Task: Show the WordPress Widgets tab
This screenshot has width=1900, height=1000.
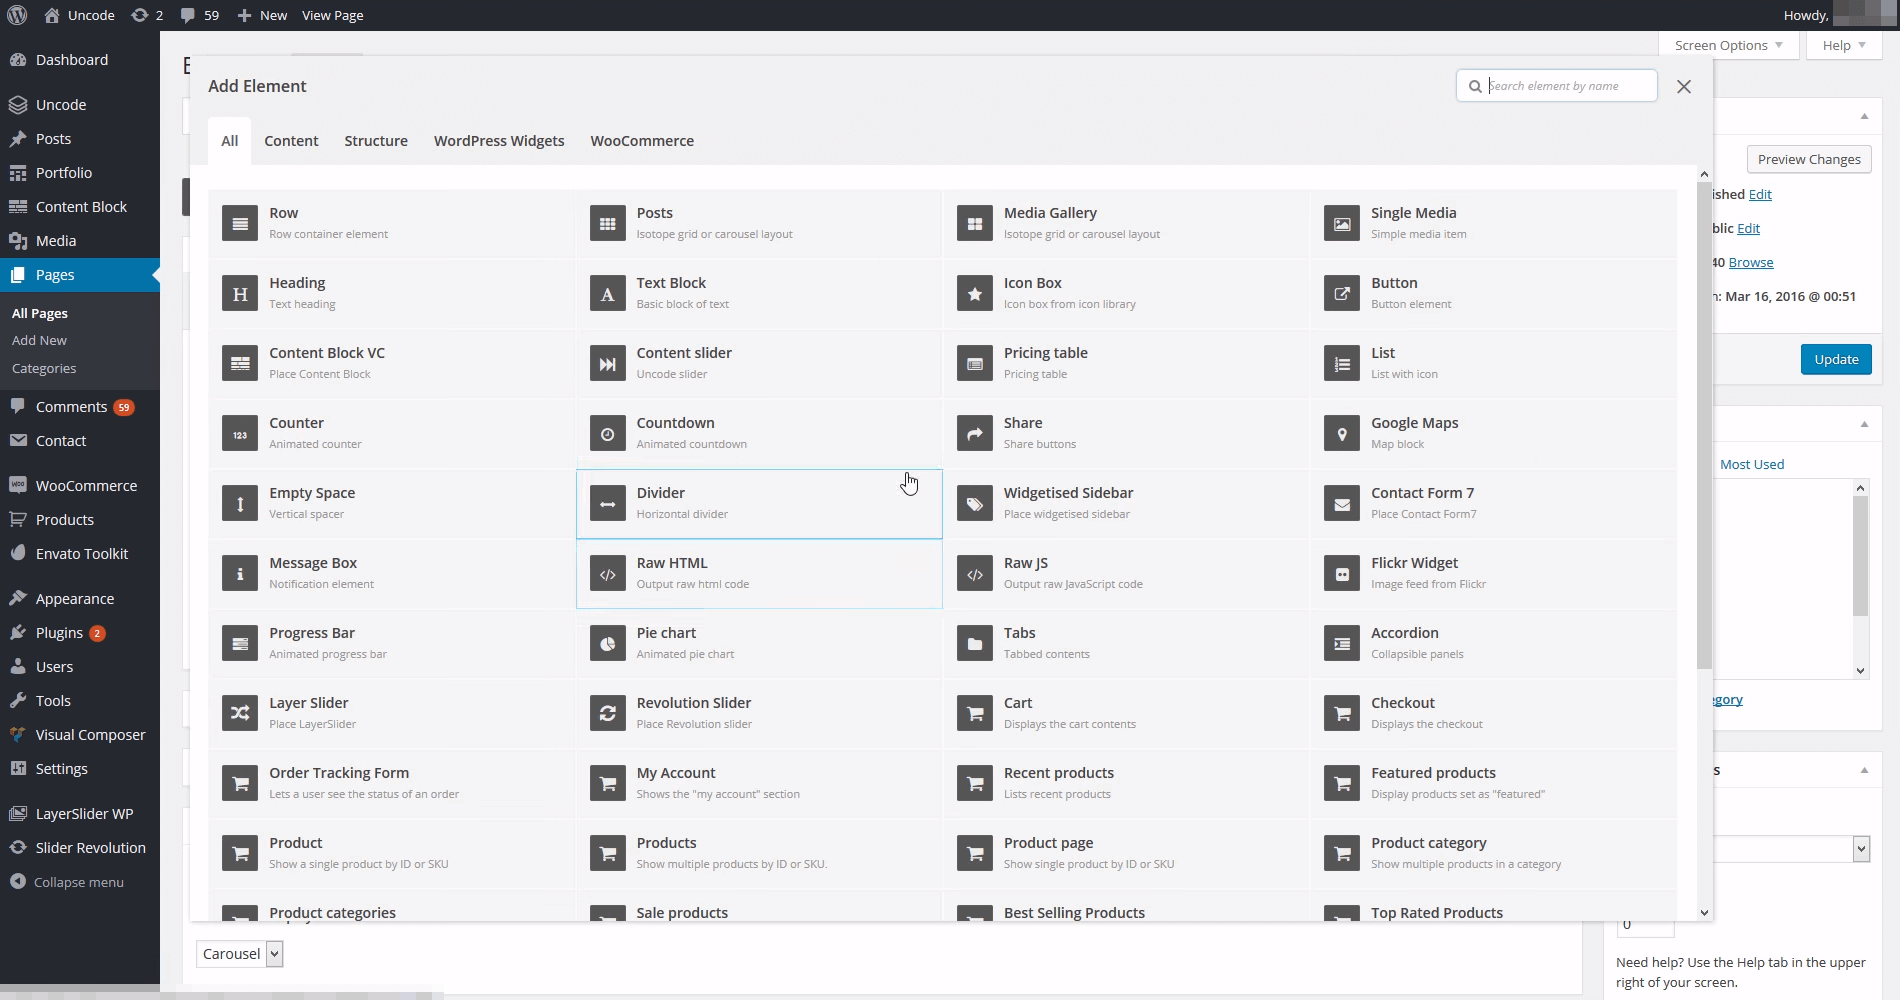Action: click(499, 141)
